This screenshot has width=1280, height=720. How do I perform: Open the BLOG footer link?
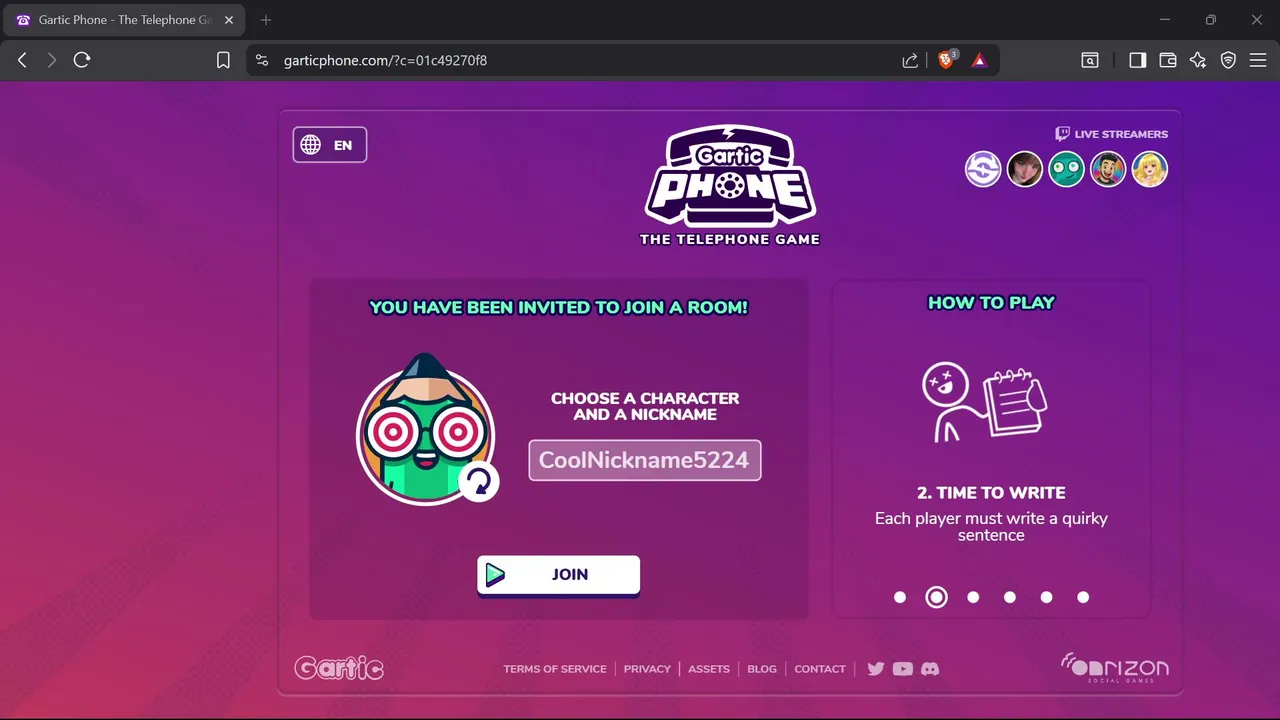(762, 669)
